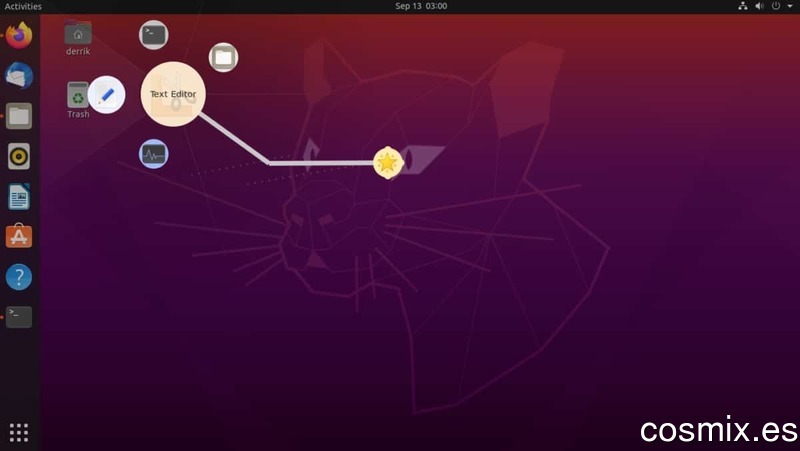Open Help from the dock

point(19,277)
